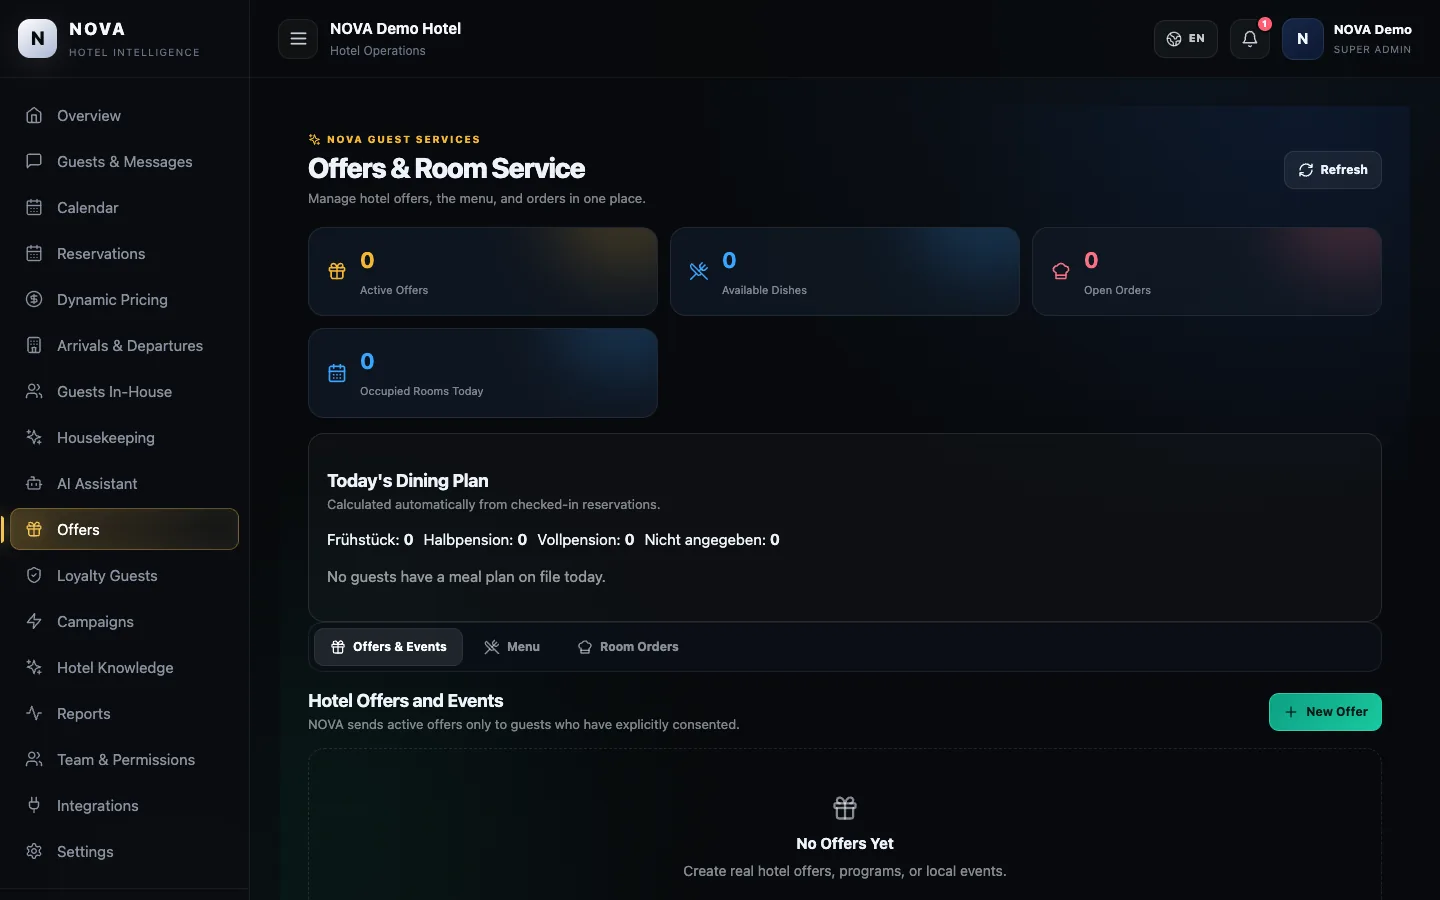The width and height of the screenshot is (1440, 900).
Task: Click the Campaigns lightning icon
Action: click(x=34, y=621)
